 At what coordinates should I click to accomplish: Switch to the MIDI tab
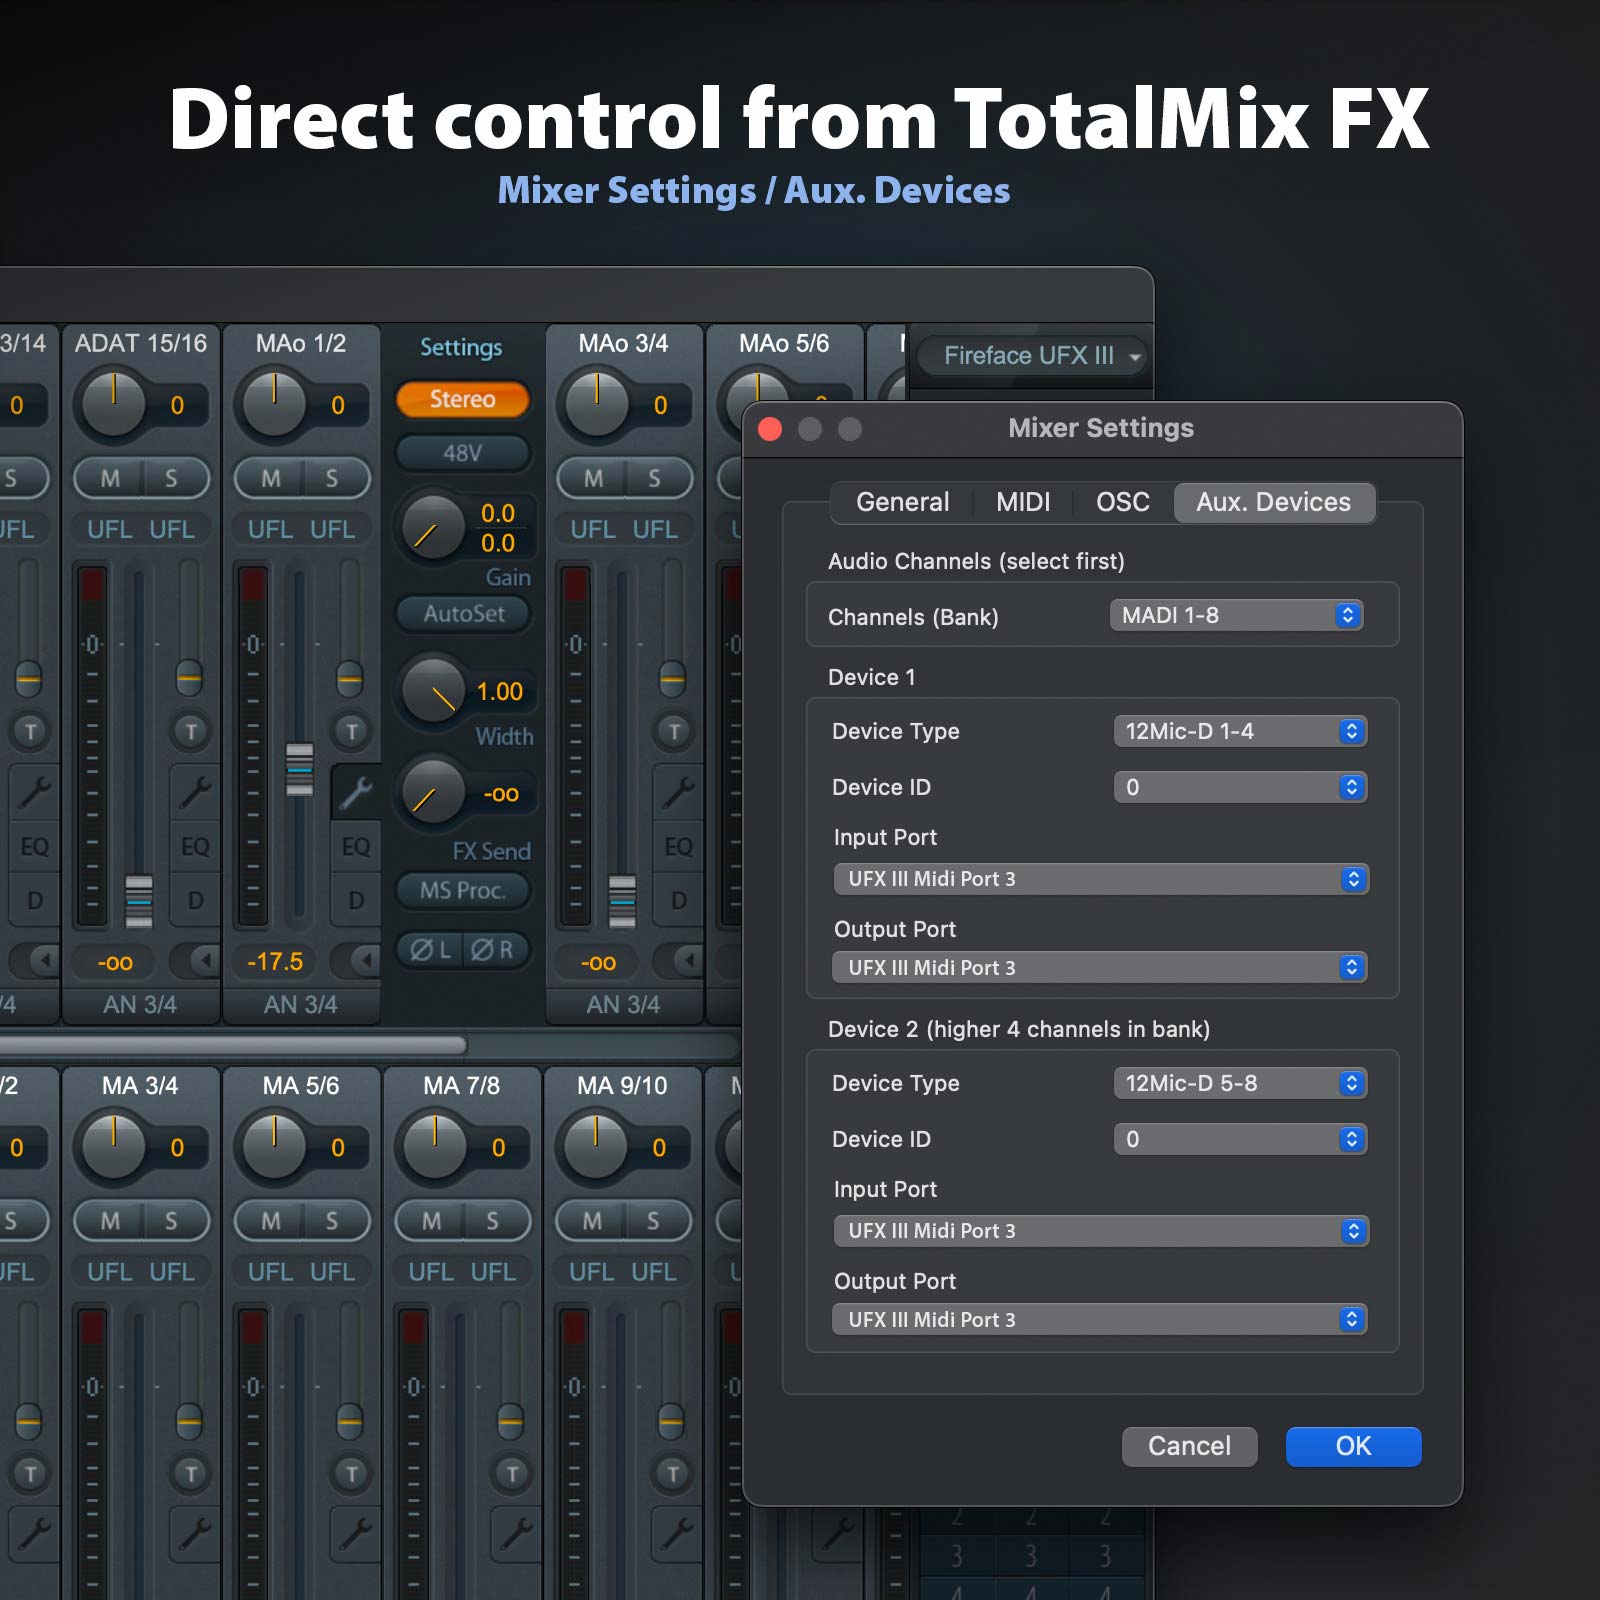pyautogui.click(x=1023, y=502)
